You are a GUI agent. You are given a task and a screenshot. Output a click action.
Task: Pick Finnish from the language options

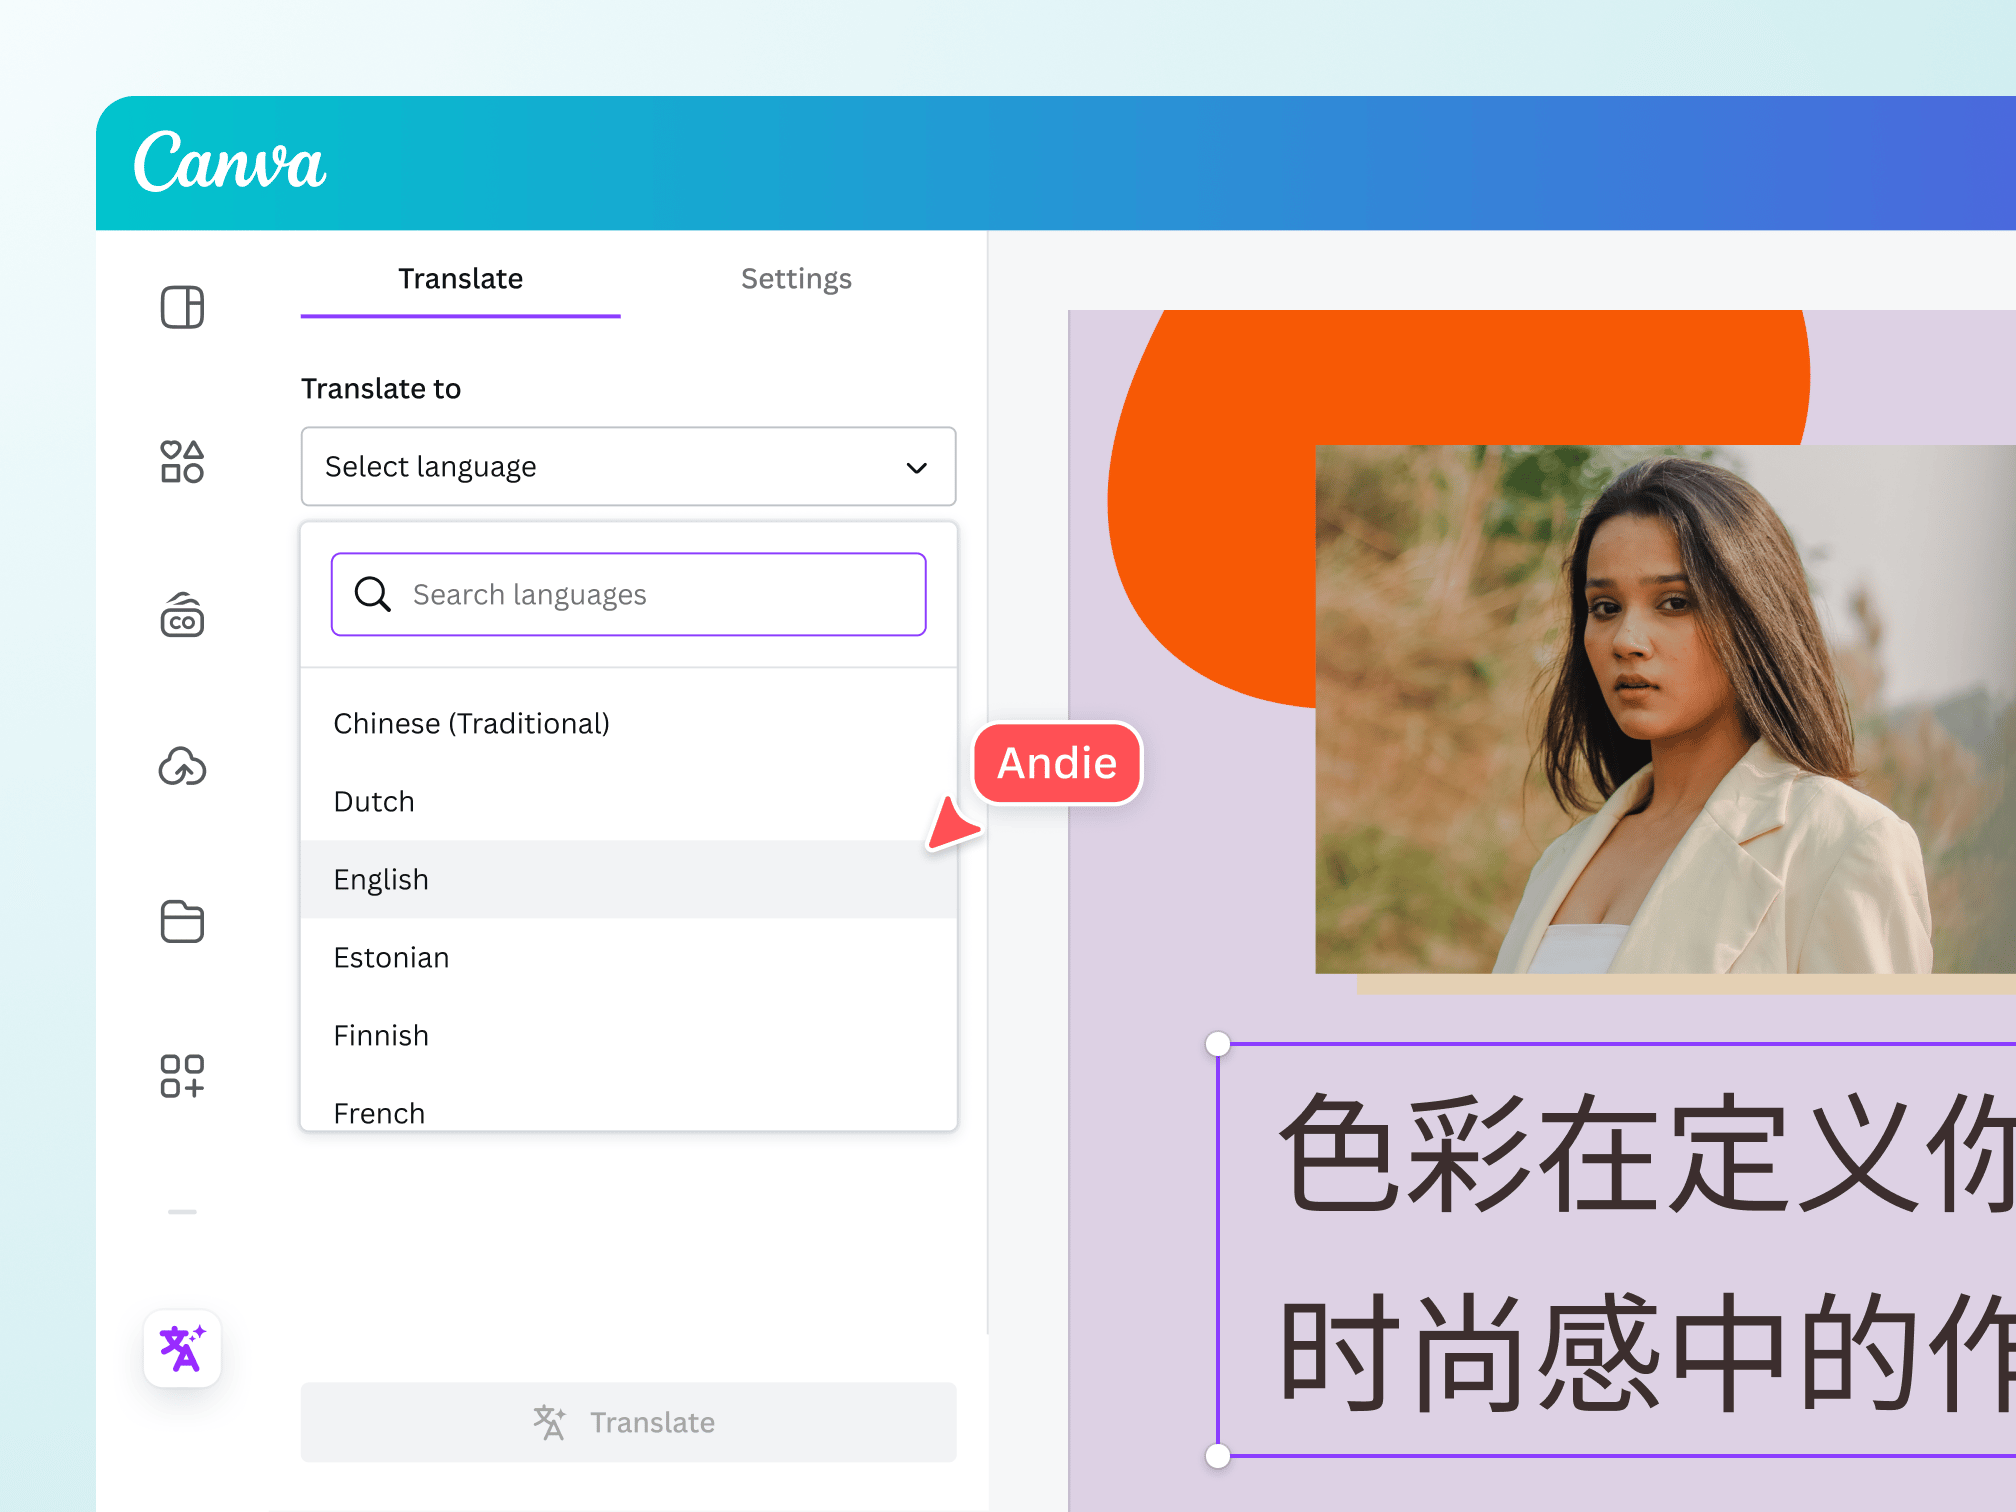point(381,1035)
